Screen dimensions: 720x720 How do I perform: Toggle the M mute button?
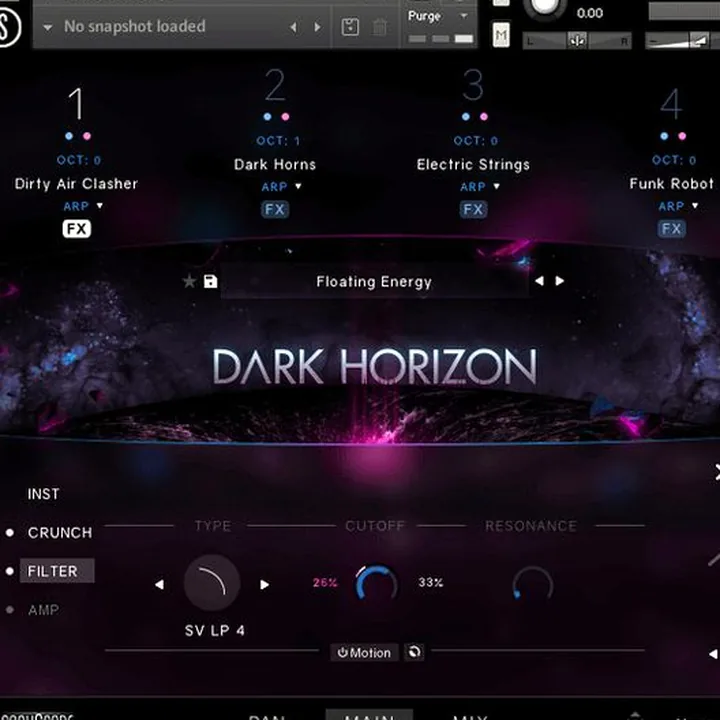[x=501, y=34]
